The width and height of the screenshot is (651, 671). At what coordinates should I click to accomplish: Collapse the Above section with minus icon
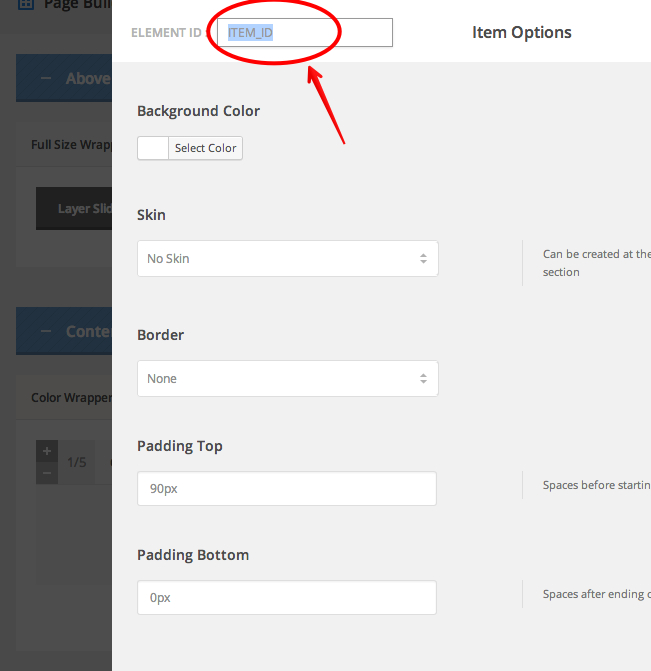[46, 79]
